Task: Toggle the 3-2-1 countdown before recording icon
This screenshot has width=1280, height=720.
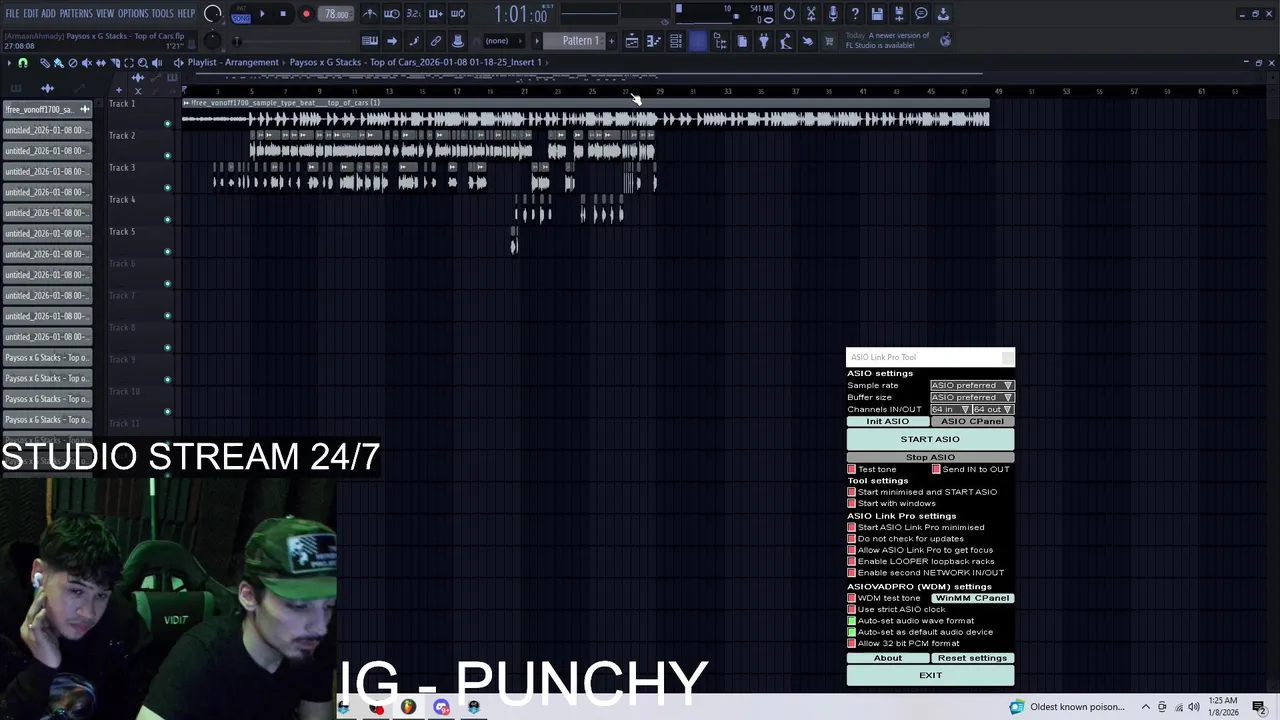Action: tap(414, 14)
